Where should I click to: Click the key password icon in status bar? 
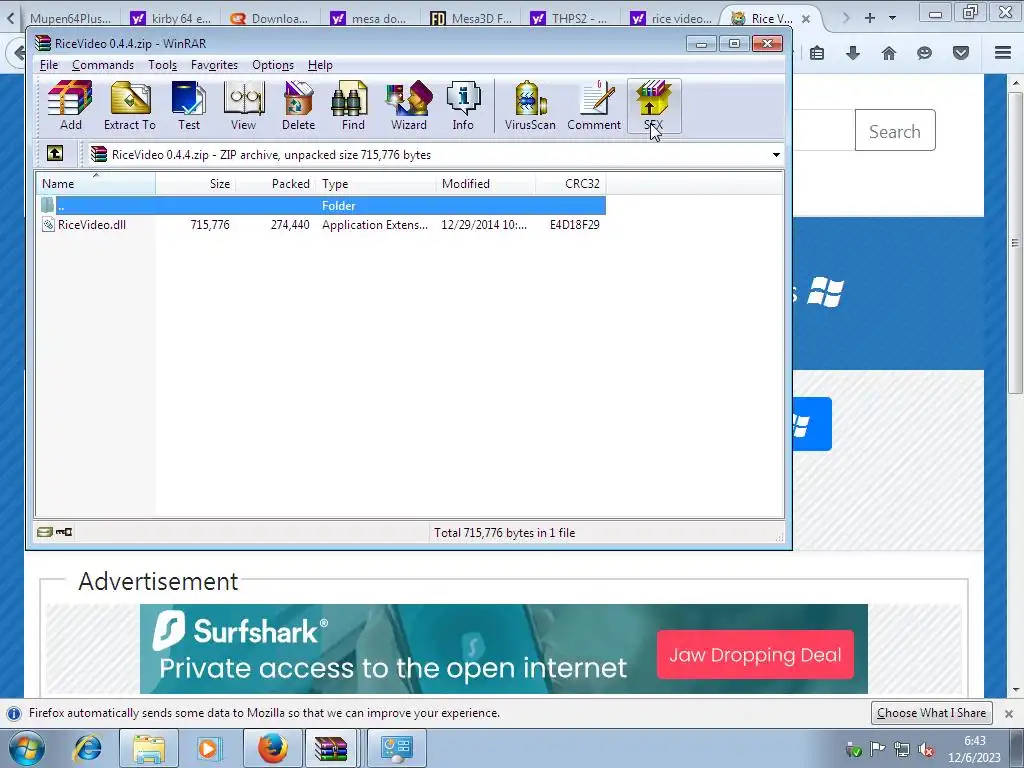pyautogui.click(x=64, y=532)
